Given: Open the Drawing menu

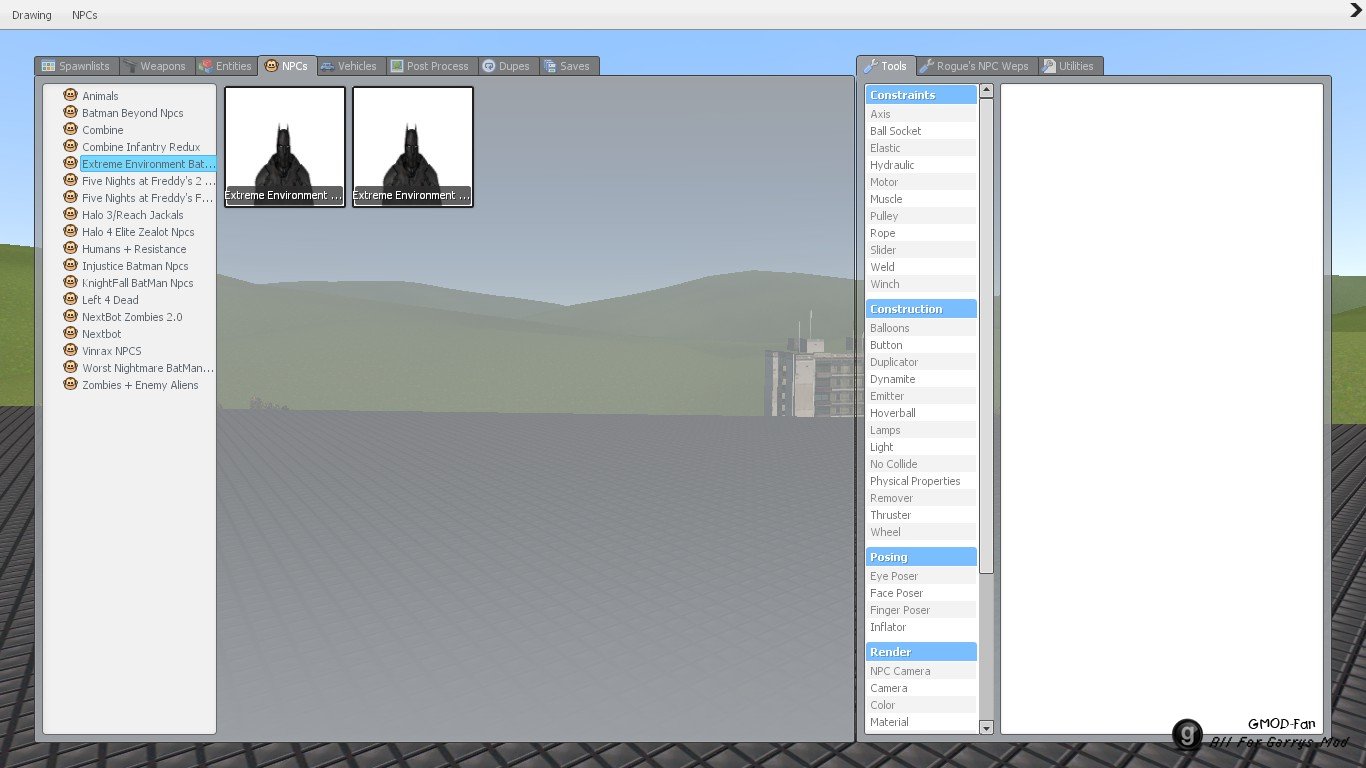Looking at the screenshot, I should click(x=32, y=15).
